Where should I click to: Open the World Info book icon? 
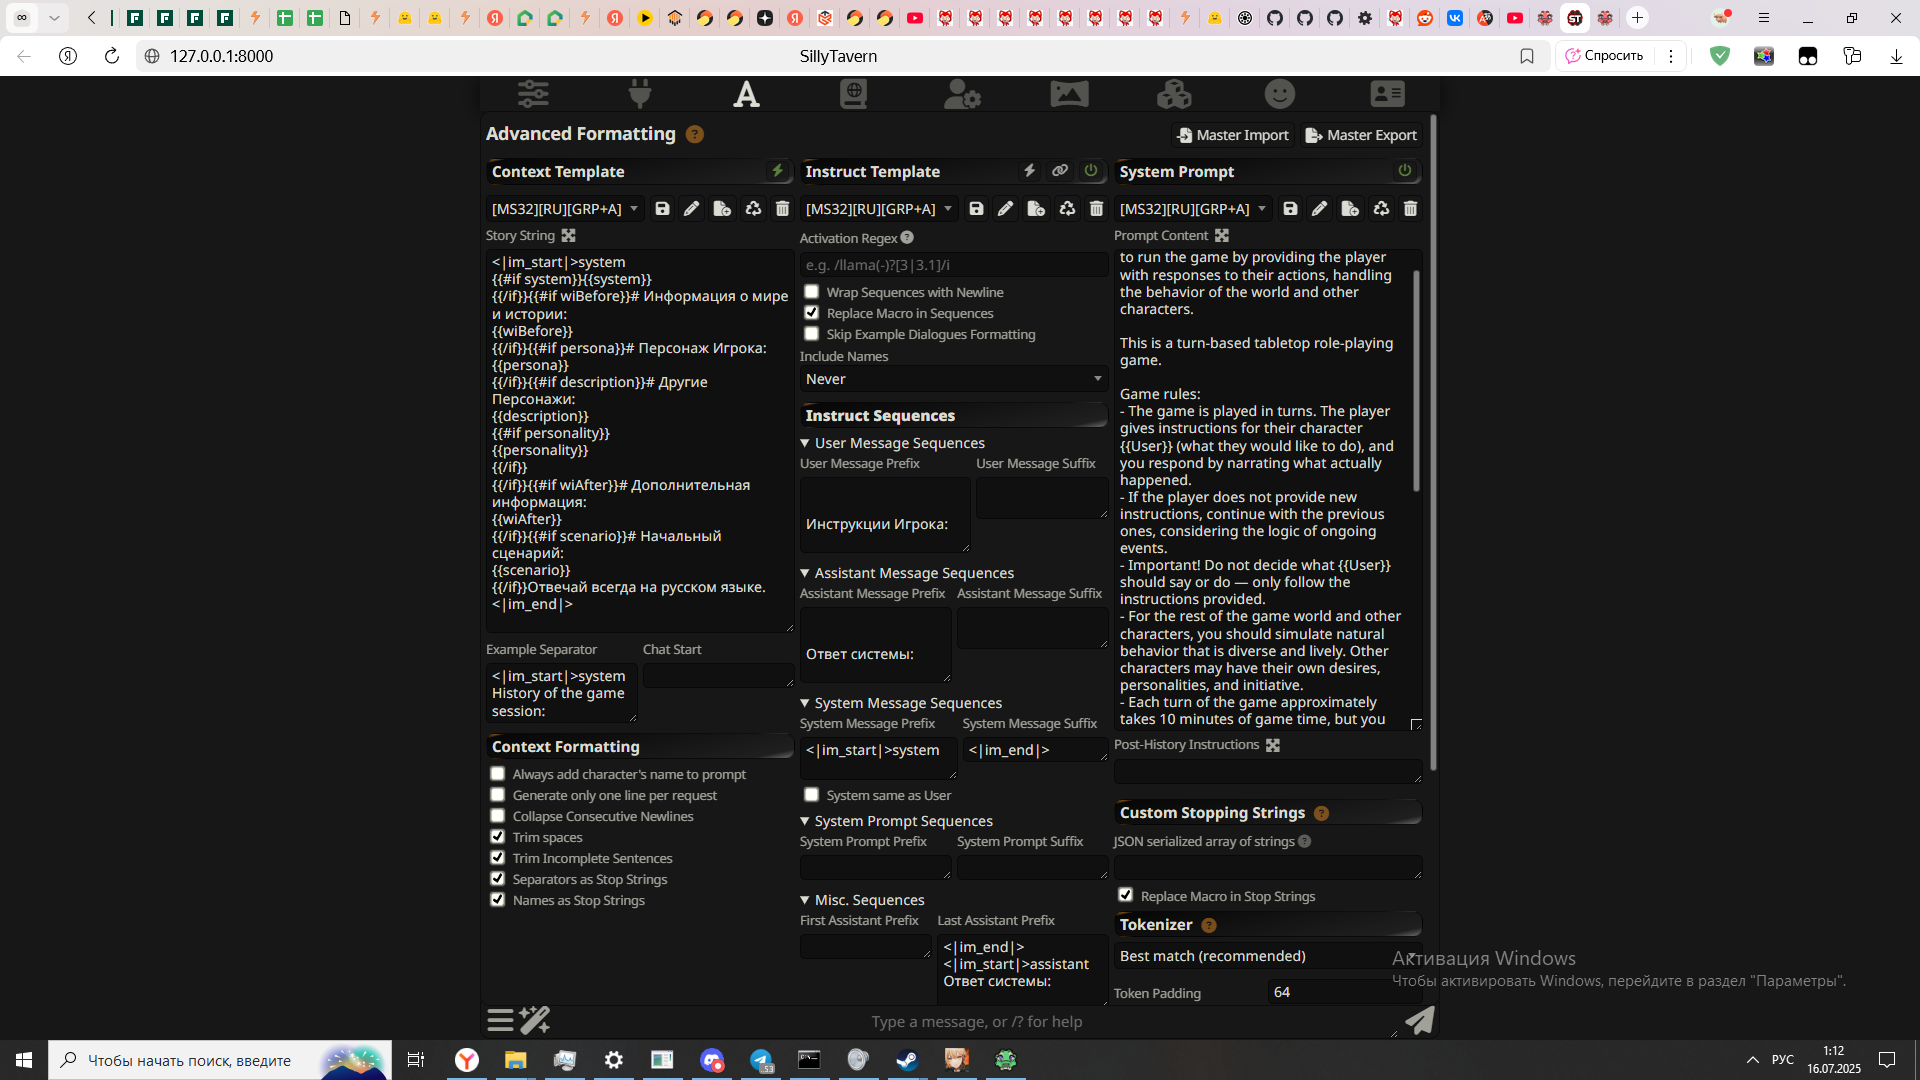pos(853,94)
